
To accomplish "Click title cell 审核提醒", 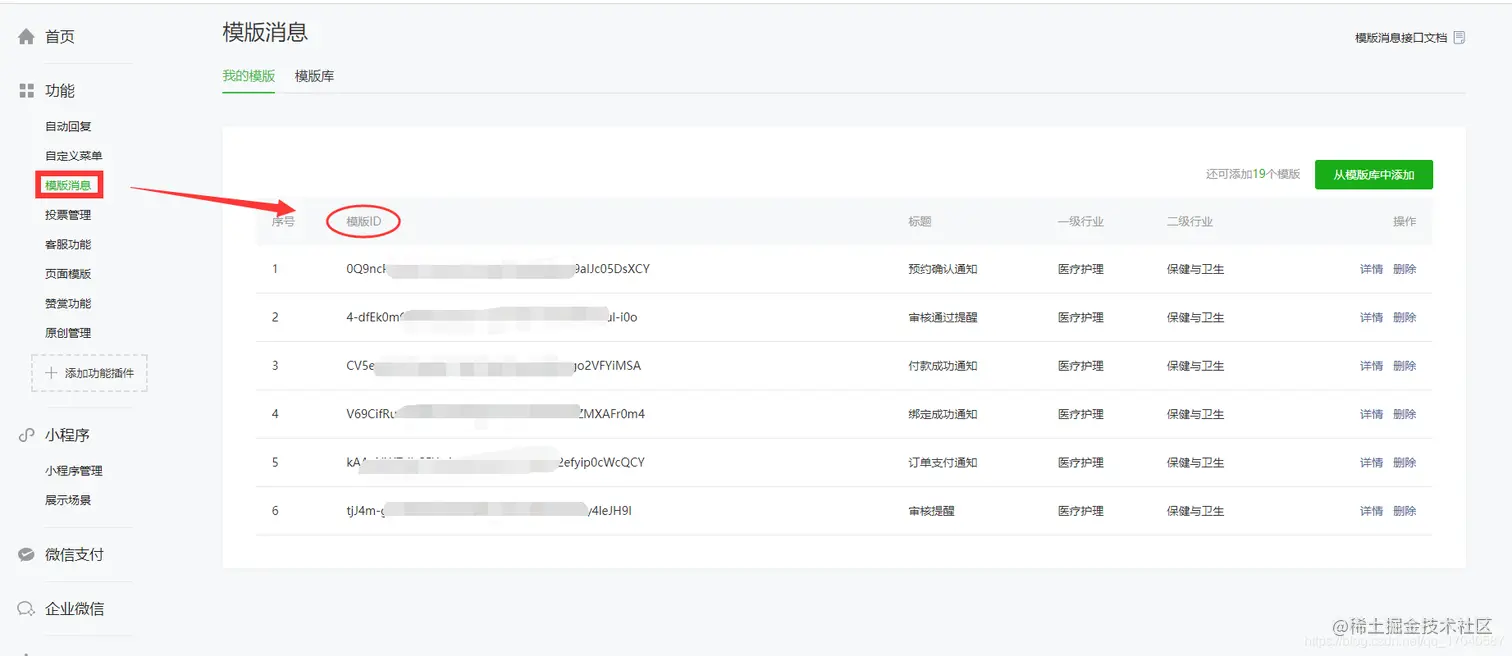I will 931,511.
